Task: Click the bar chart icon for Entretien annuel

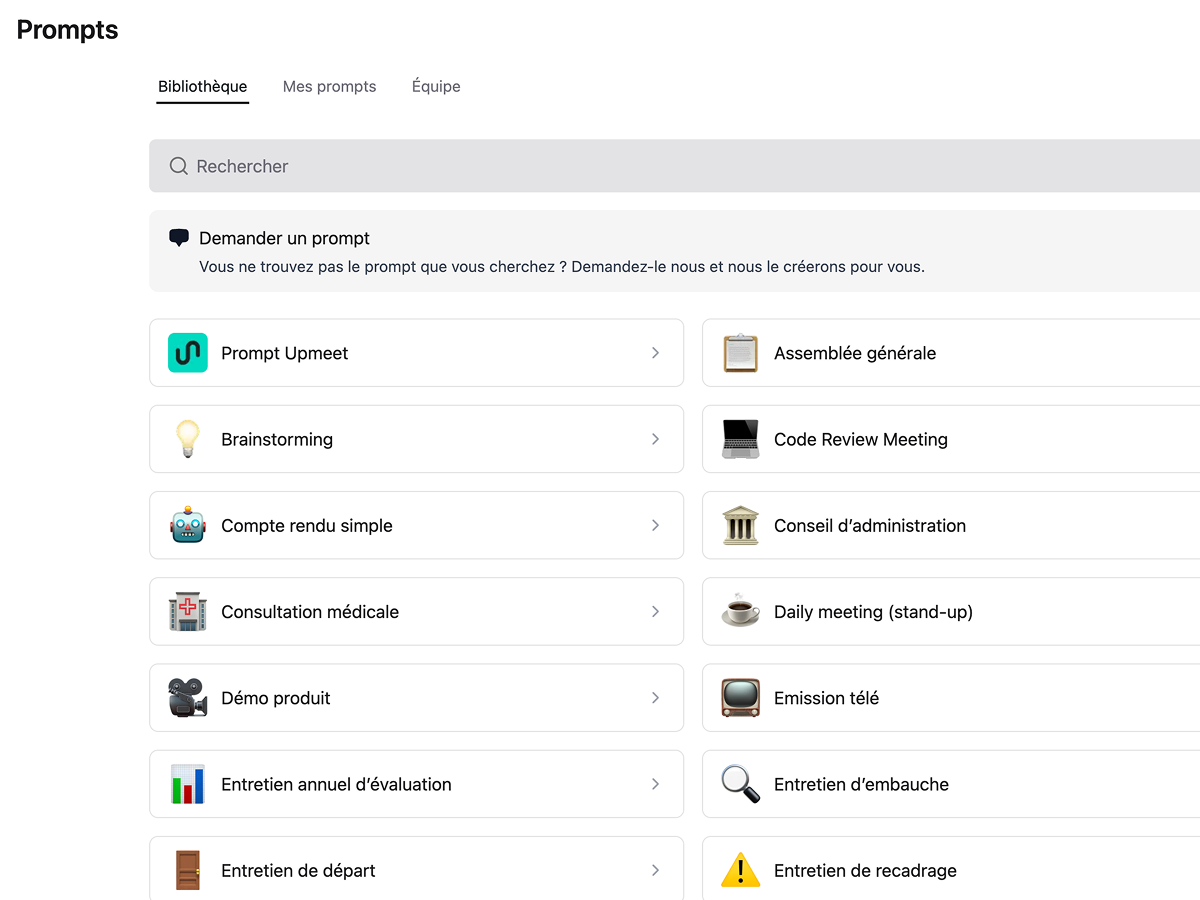Action: (188, 784)
